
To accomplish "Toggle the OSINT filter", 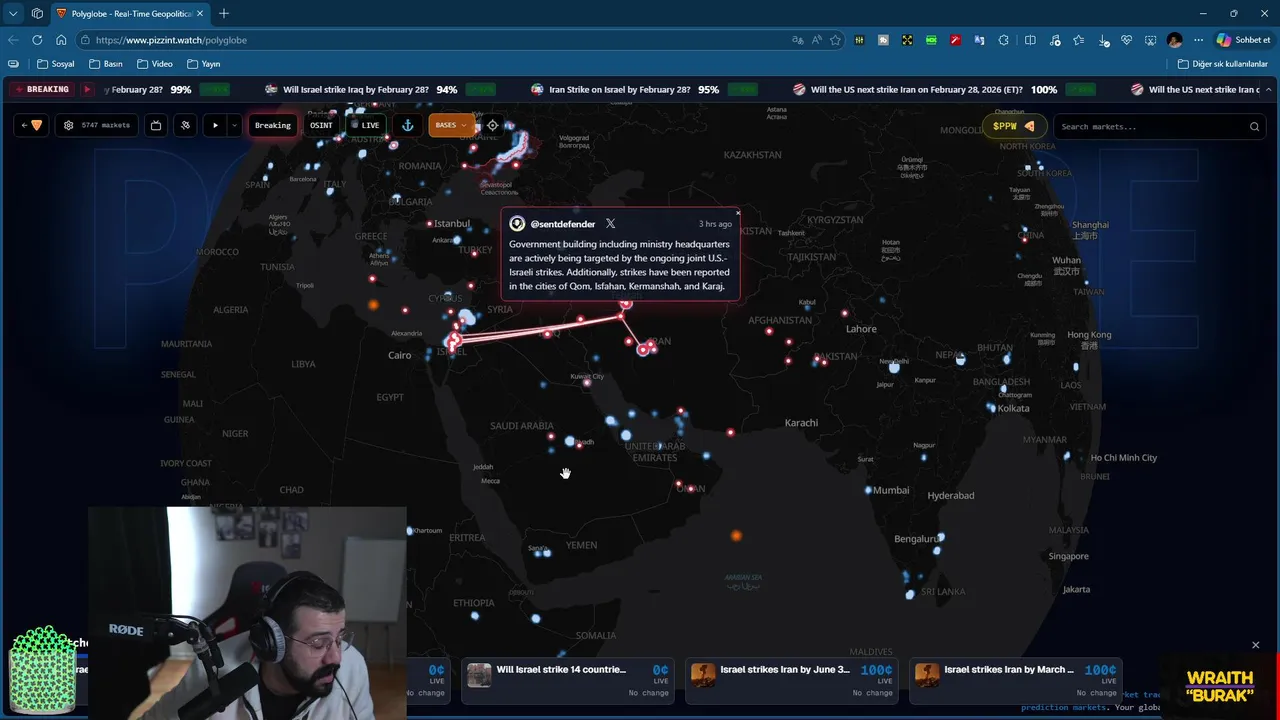I will click(x=321, y=126).
